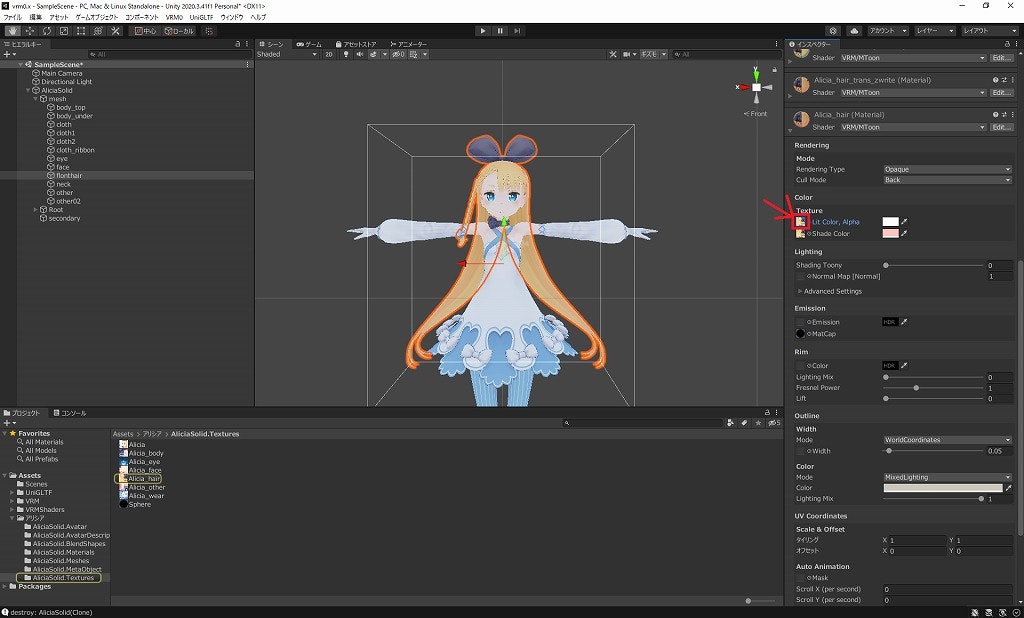Pick Shade Color with the eyedropper icon
Viewport: 1024px width, 618px height.
pyautogui.click(x=905, y=234)
